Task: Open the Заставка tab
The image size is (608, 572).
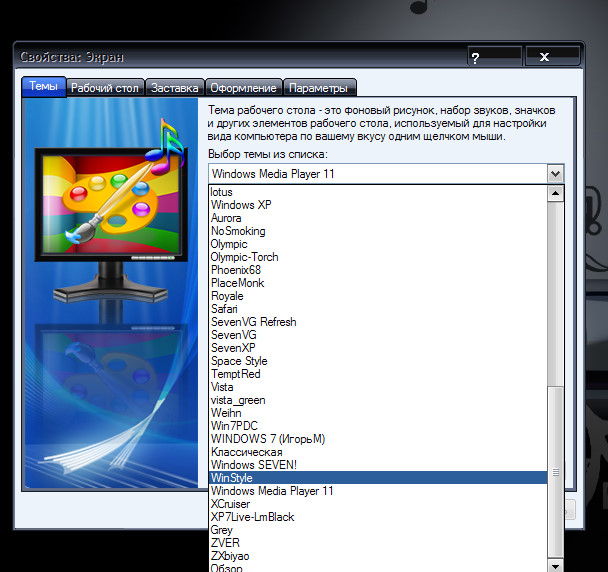Action: point(174,88)
